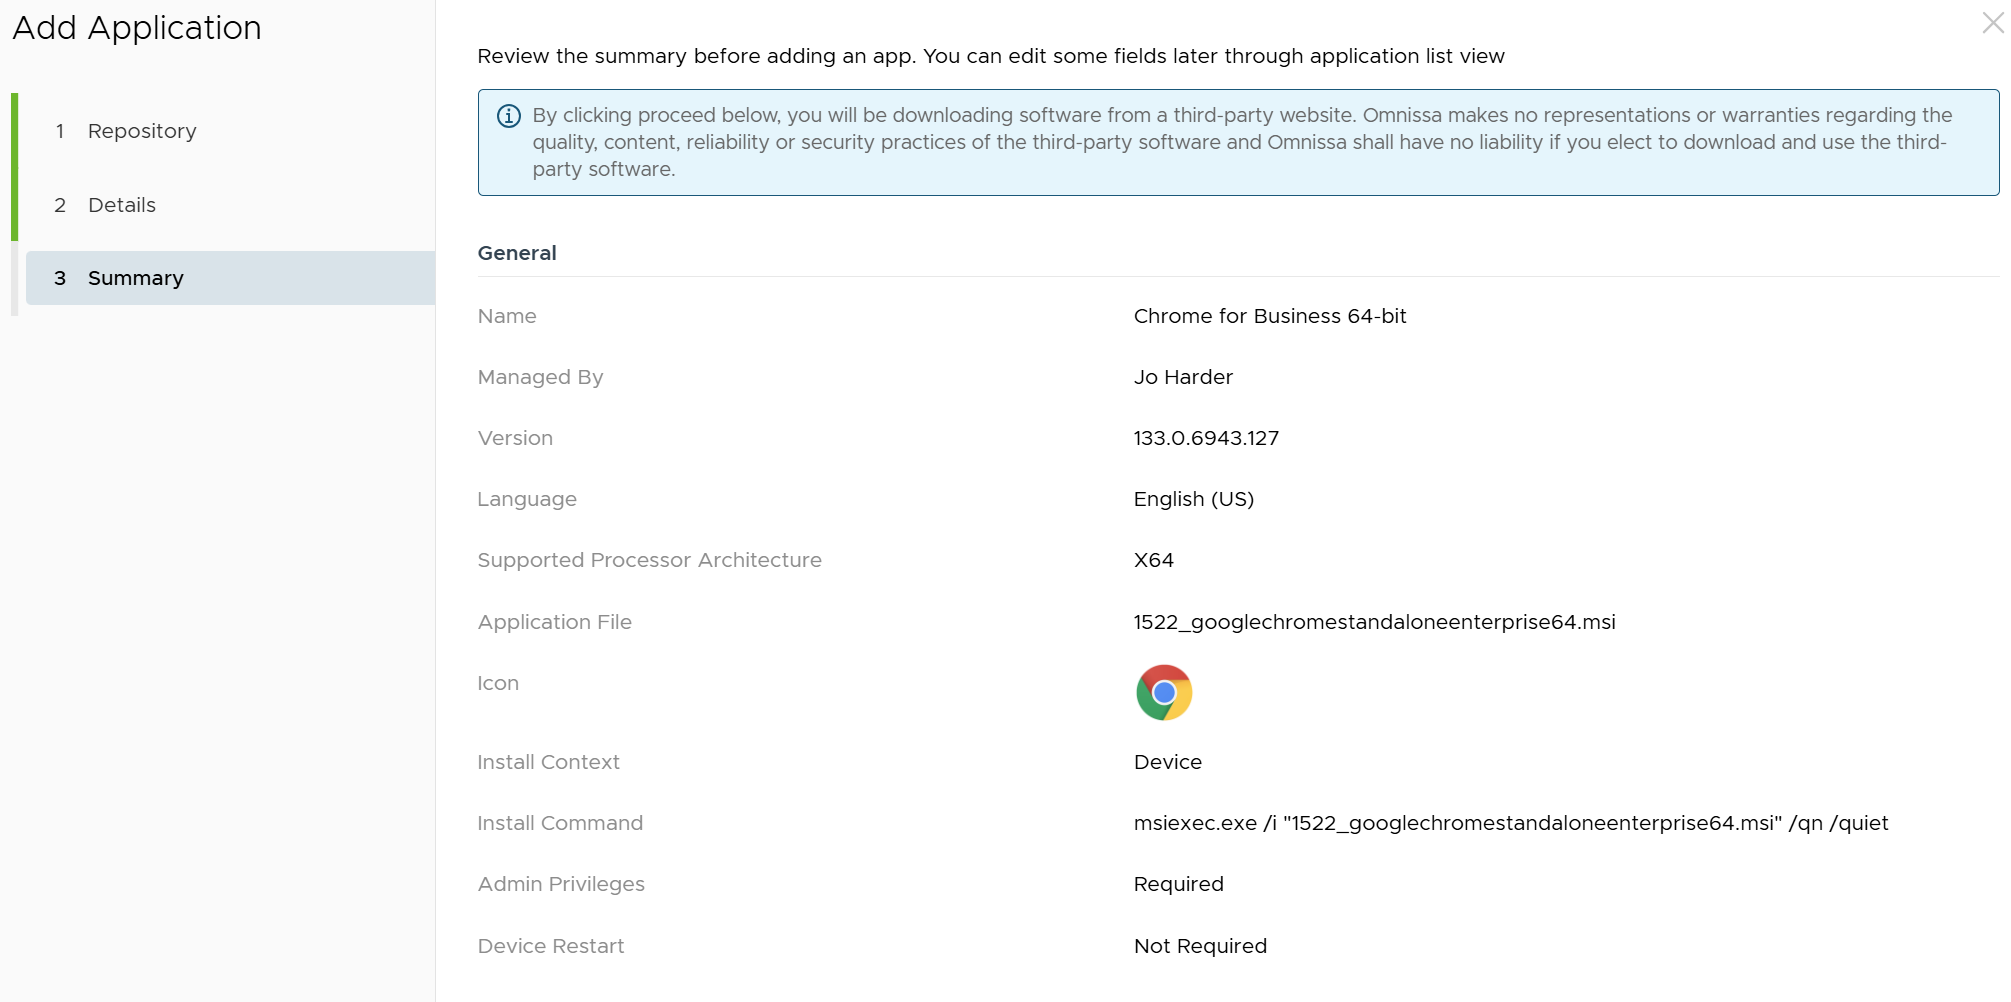The width and height of the screenshot is (2011, 1002).
Task: Click the General section heading
Action: point(517,253)
